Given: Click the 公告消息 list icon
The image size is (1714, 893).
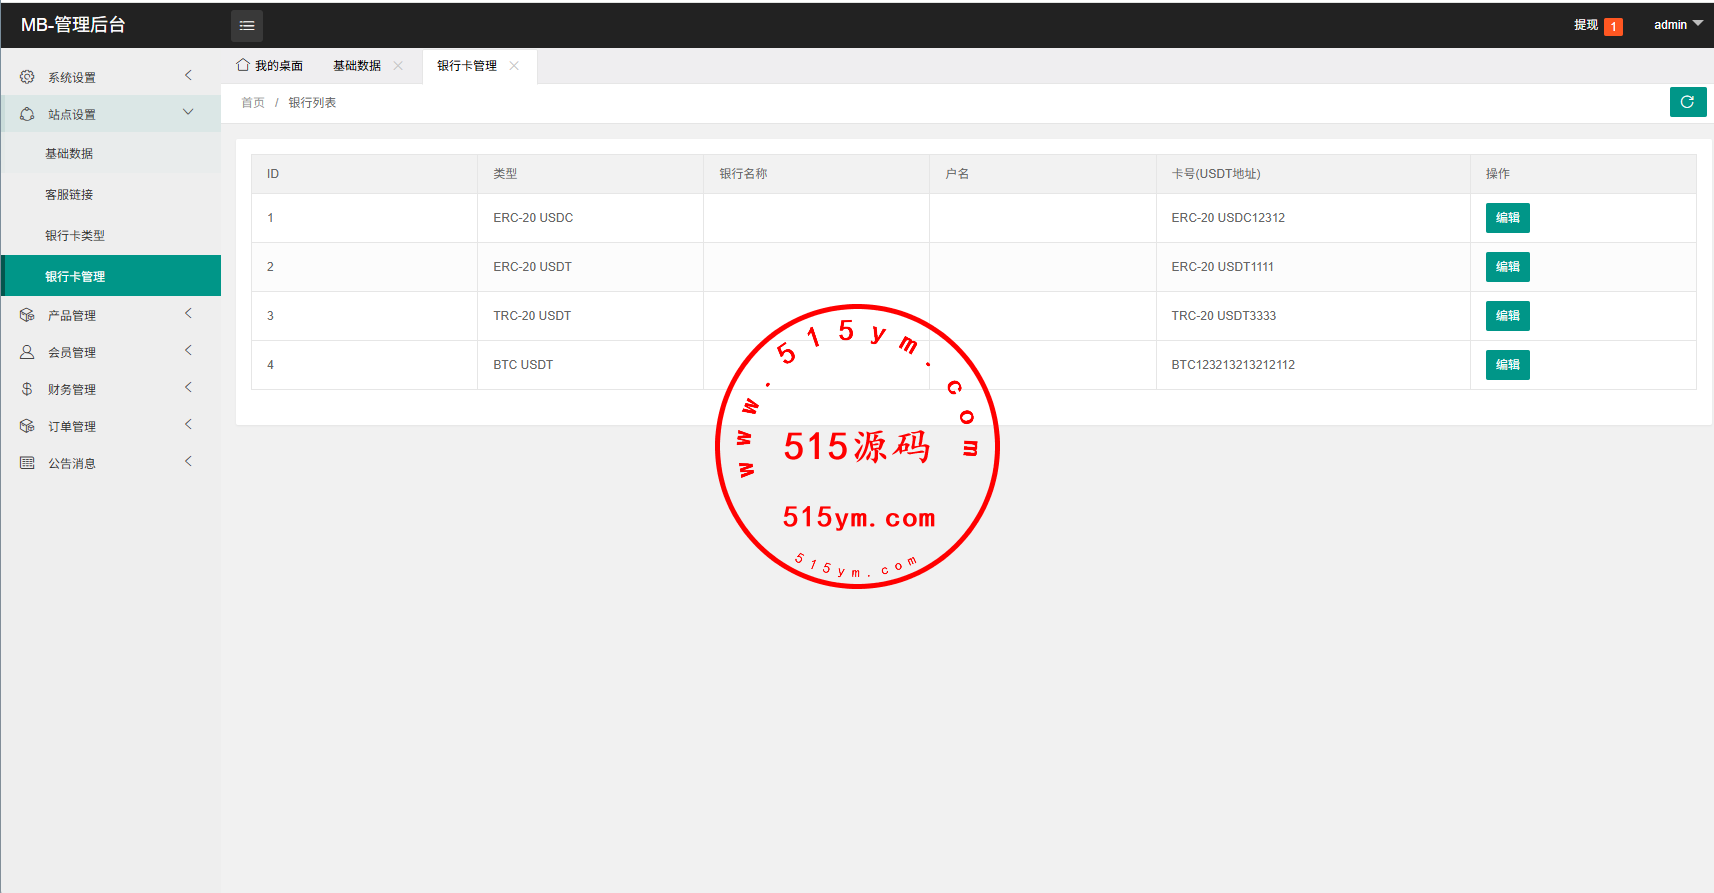Looking at the screenshot, I should tap(27, 463).
